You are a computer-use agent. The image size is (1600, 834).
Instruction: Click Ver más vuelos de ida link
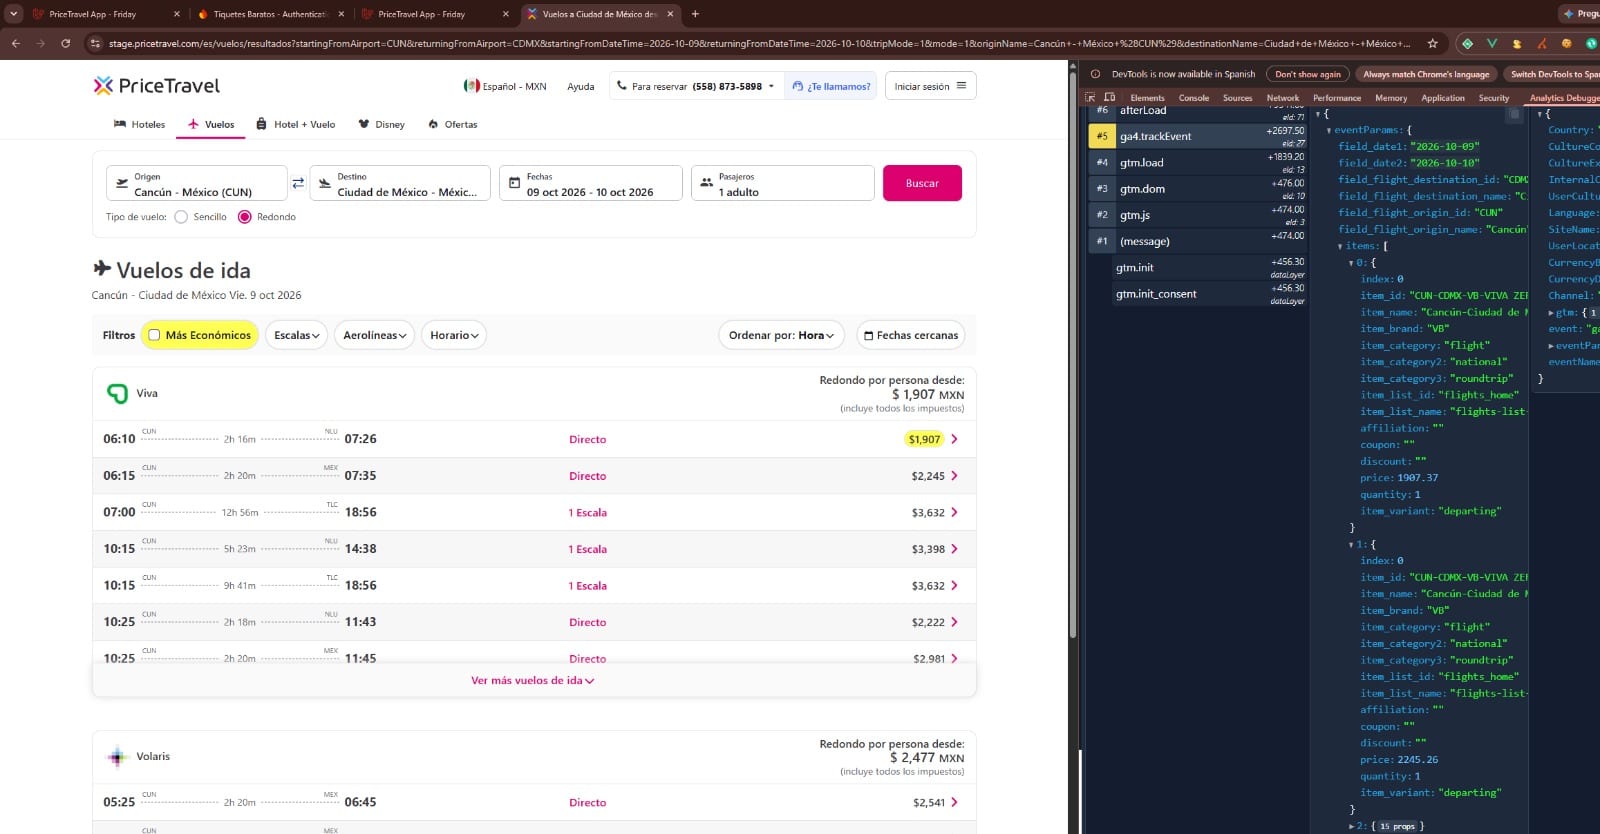pos(533,680)
